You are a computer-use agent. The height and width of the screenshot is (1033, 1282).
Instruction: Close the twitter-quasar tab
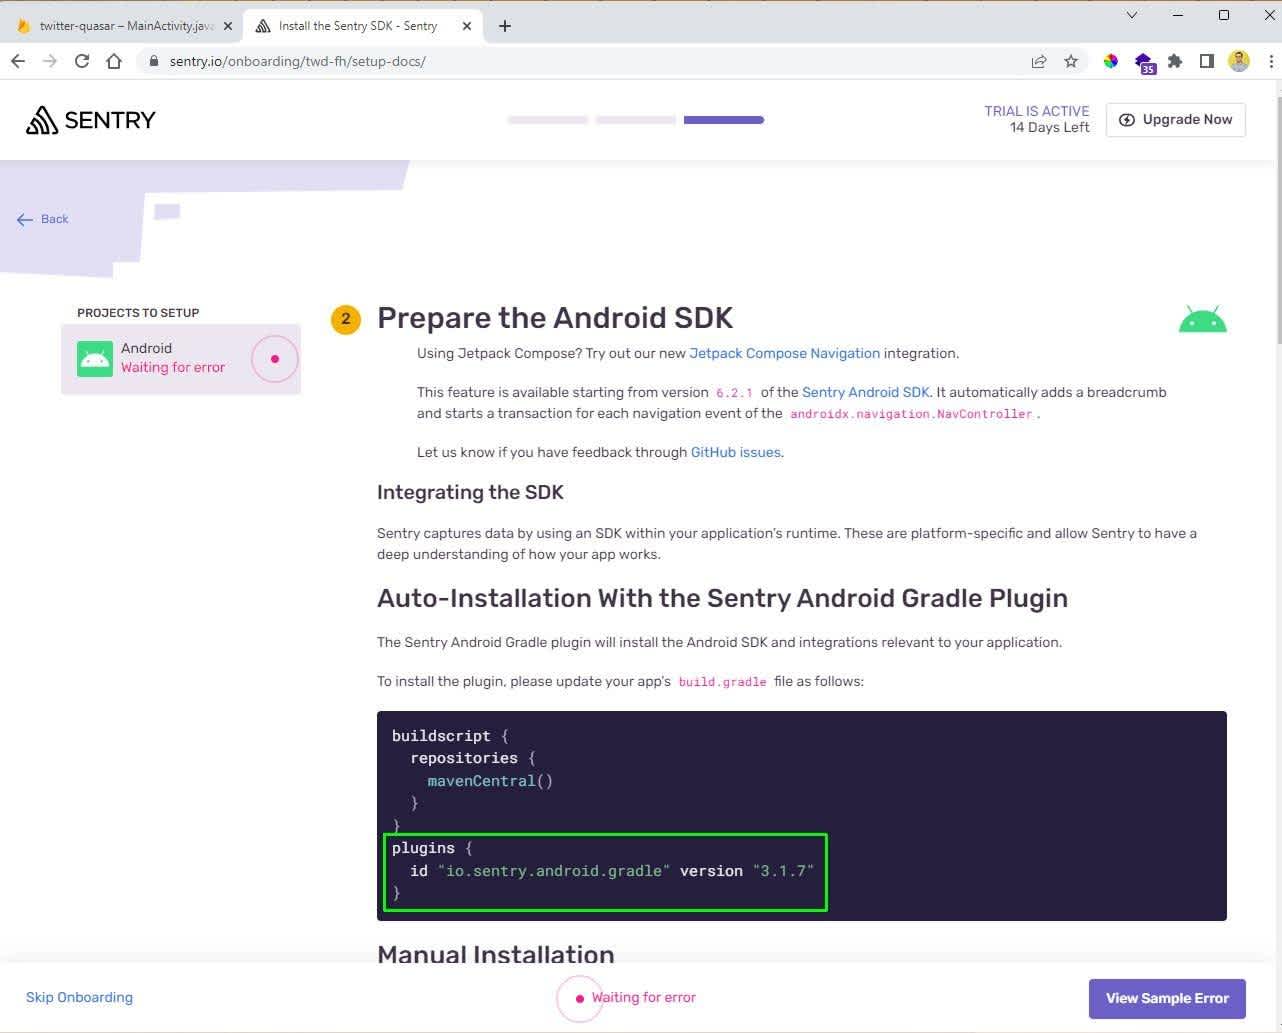tap(228, 26)
